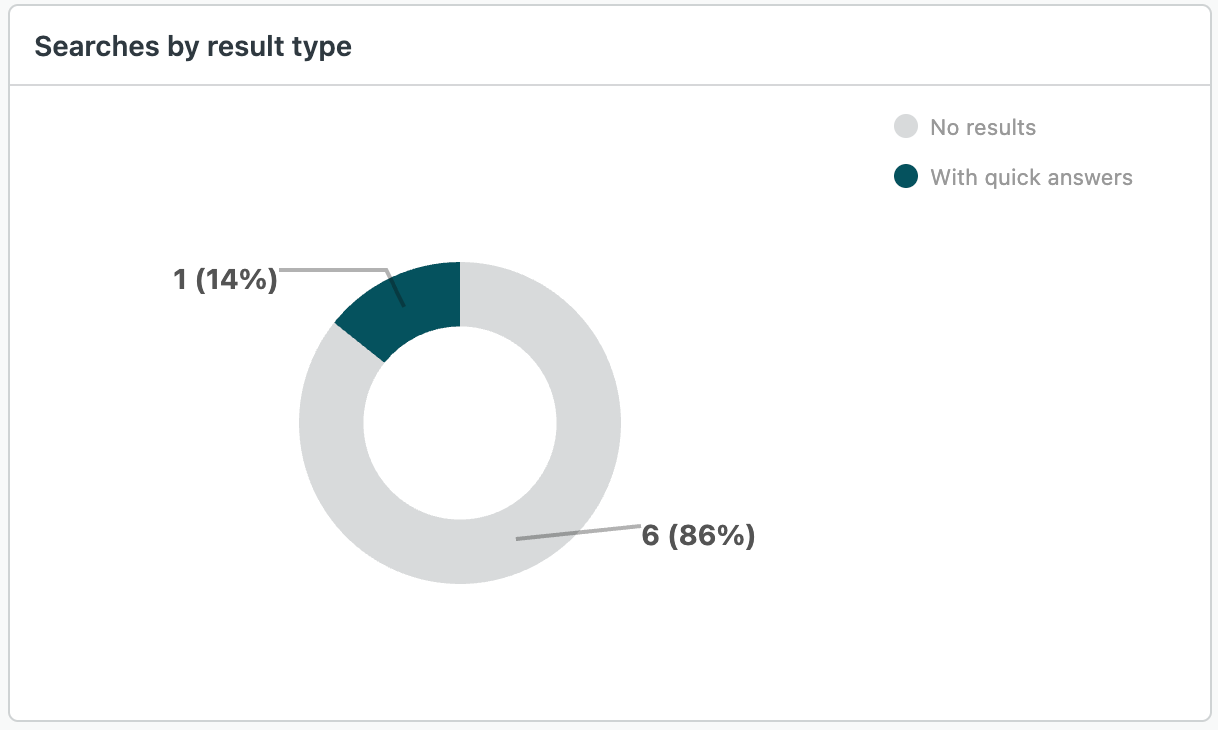Click the leader line beside the 86% label

click(580, 532)
